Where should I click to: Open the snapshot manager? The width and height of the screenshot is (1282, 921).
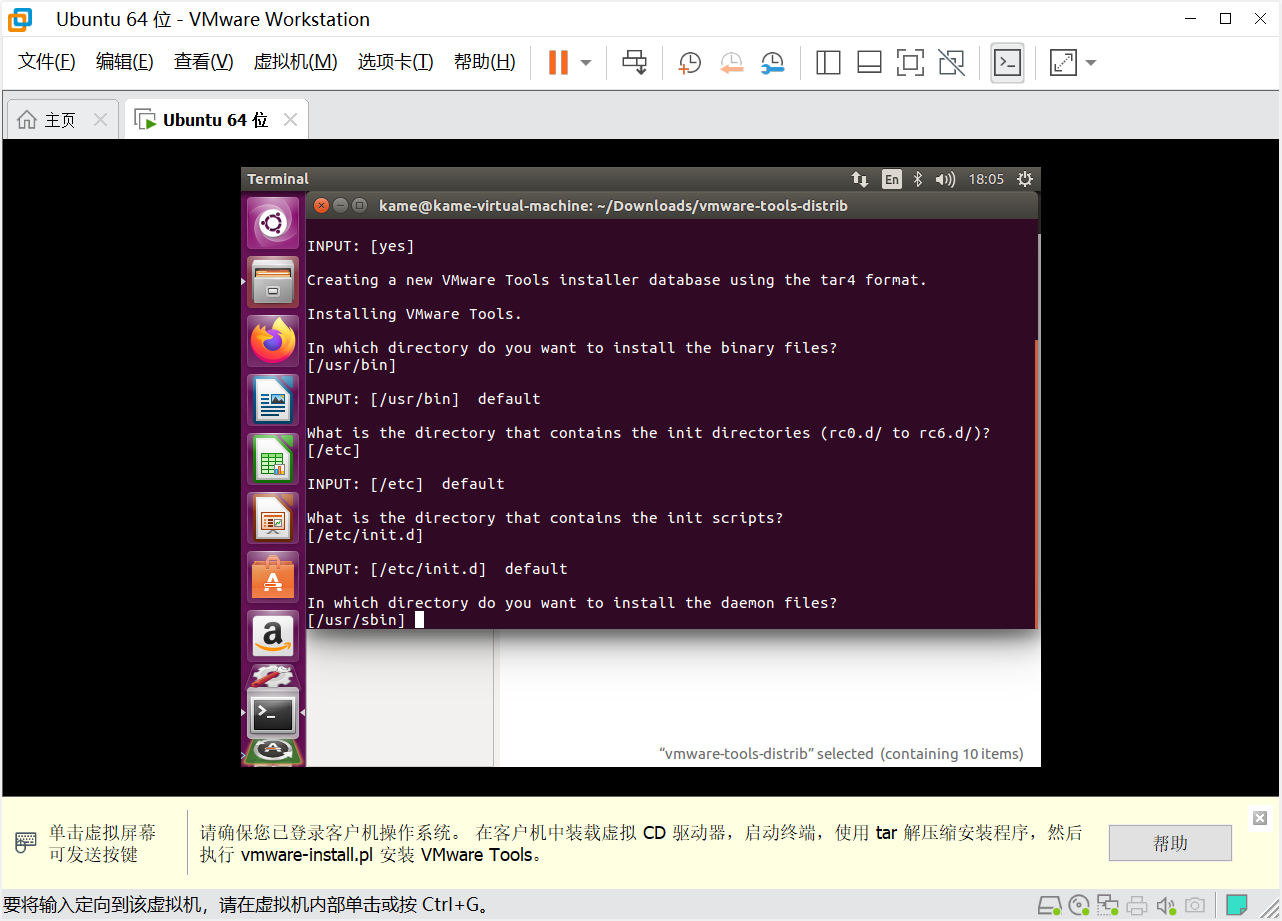click(x=772, y=63)
